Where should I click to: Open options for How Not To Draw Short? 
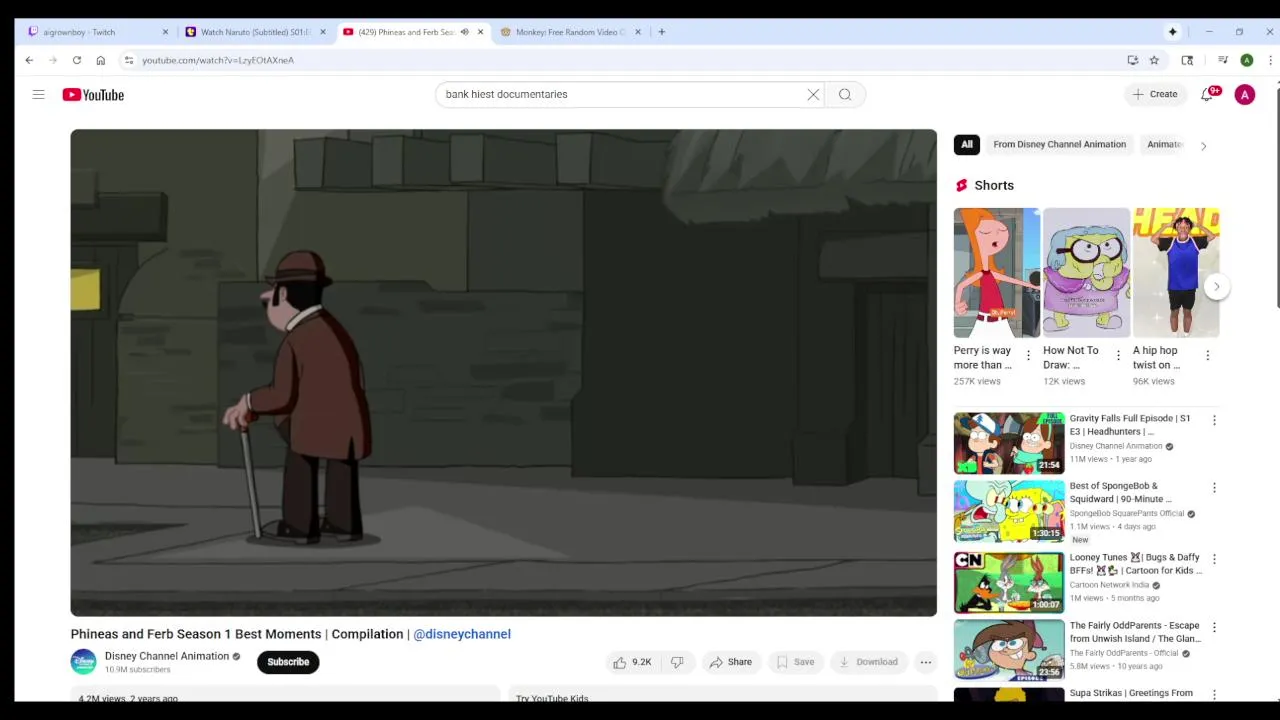[1118, 356]
